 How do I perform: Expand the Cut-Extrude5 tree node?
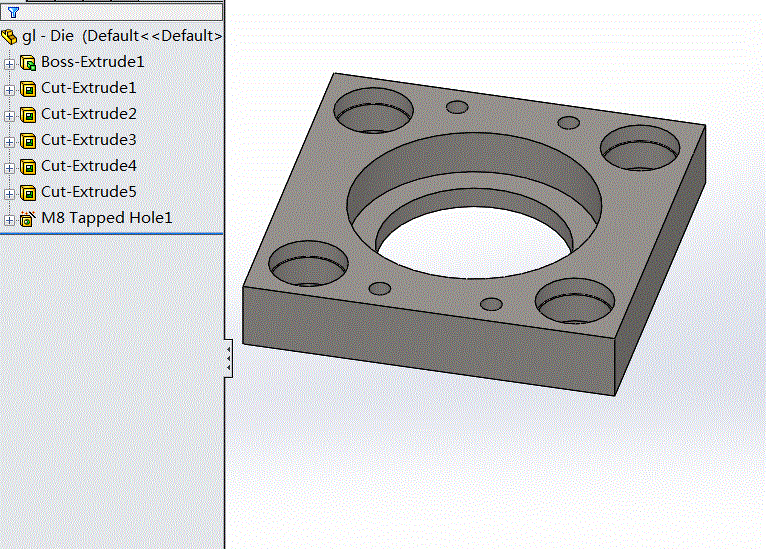tap(9, 194)
